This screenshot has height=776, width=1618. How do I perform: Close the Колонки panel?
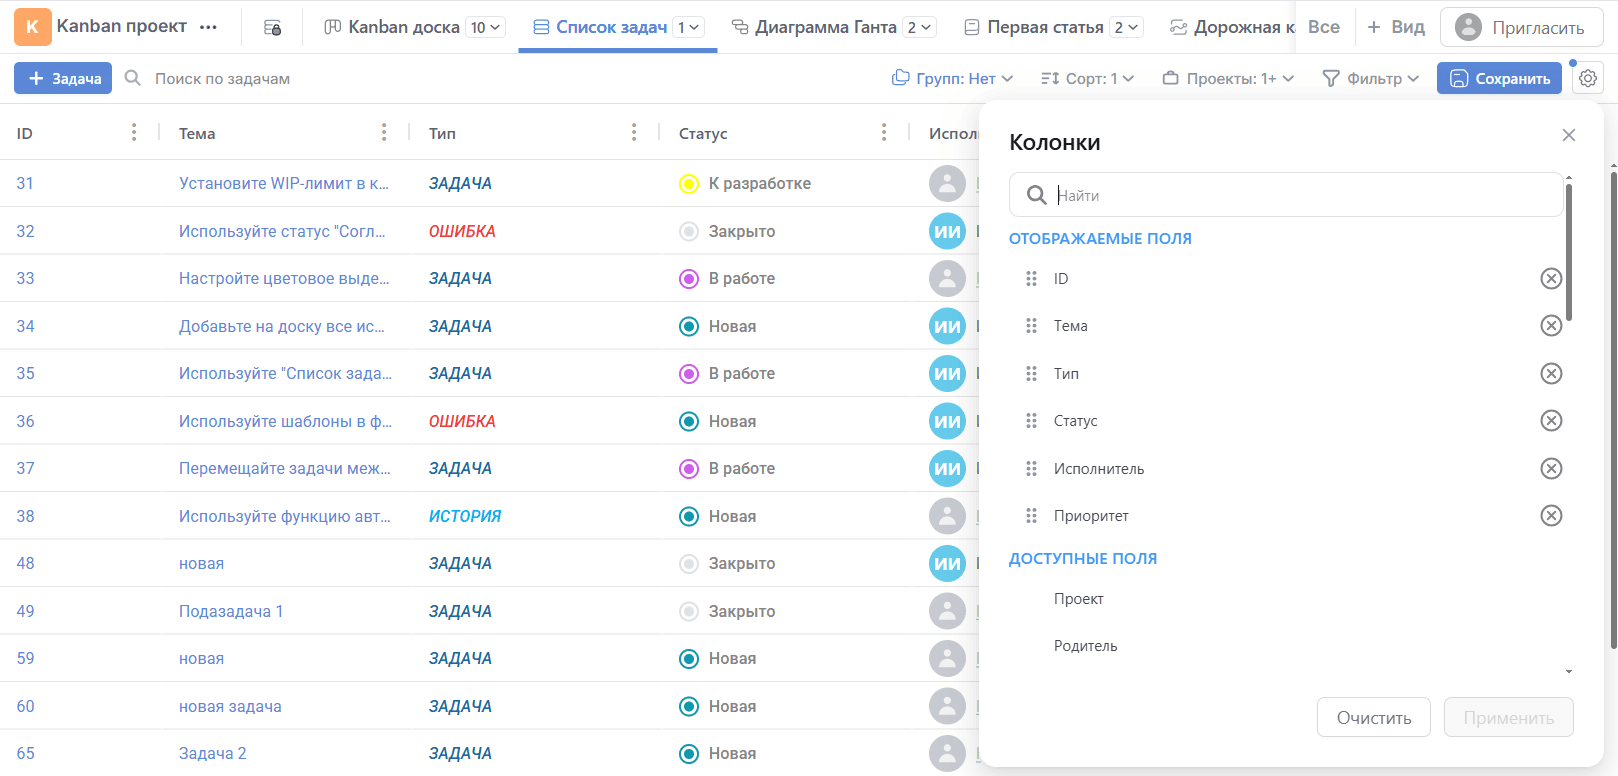click(x=1568, y=135)
